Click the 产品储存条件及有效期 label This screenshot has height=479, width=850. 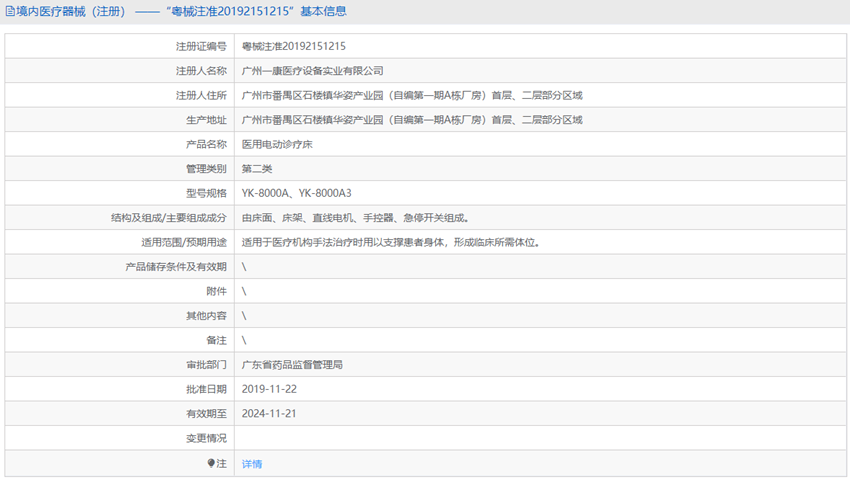coord(176,267)
